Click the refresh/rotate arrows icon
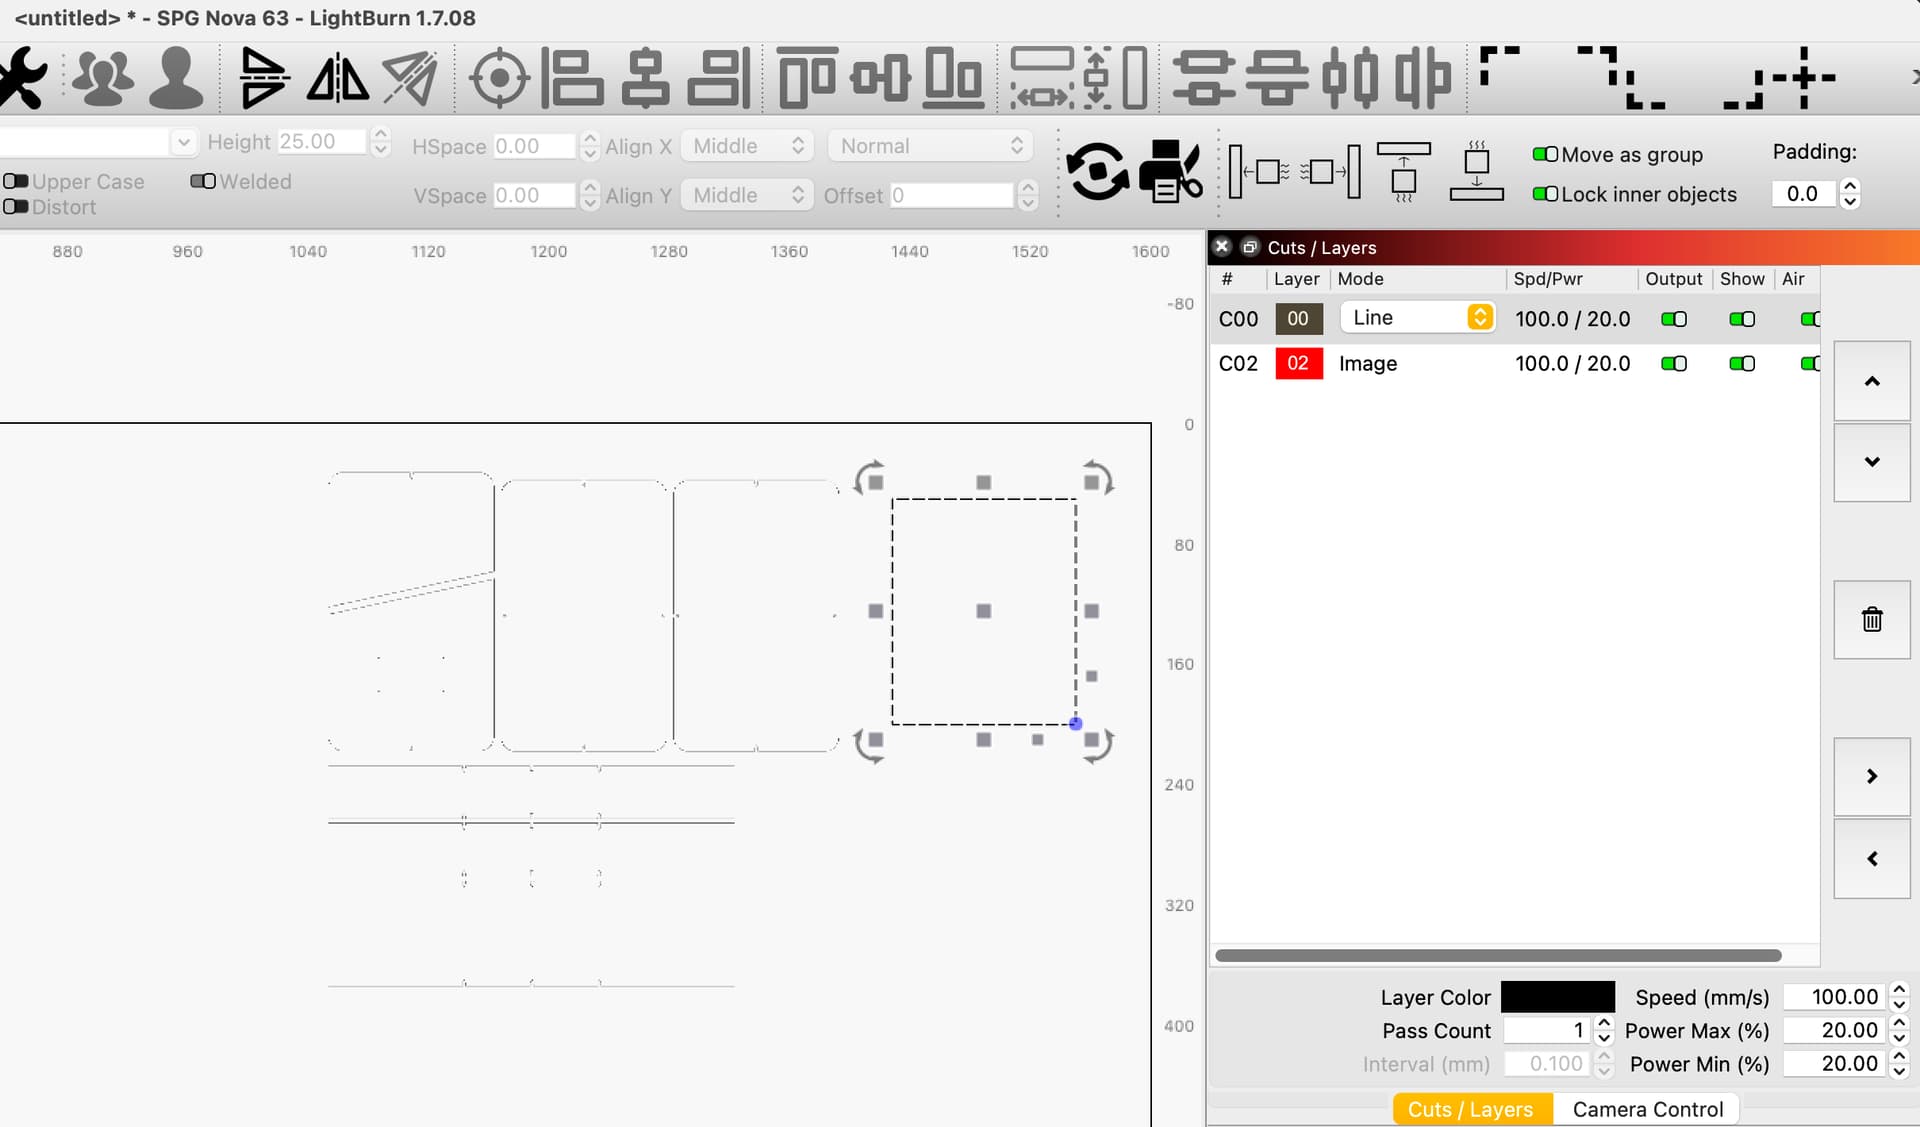The height and width of the screenshot is (1127, 1920). (x=1097, y=171)
